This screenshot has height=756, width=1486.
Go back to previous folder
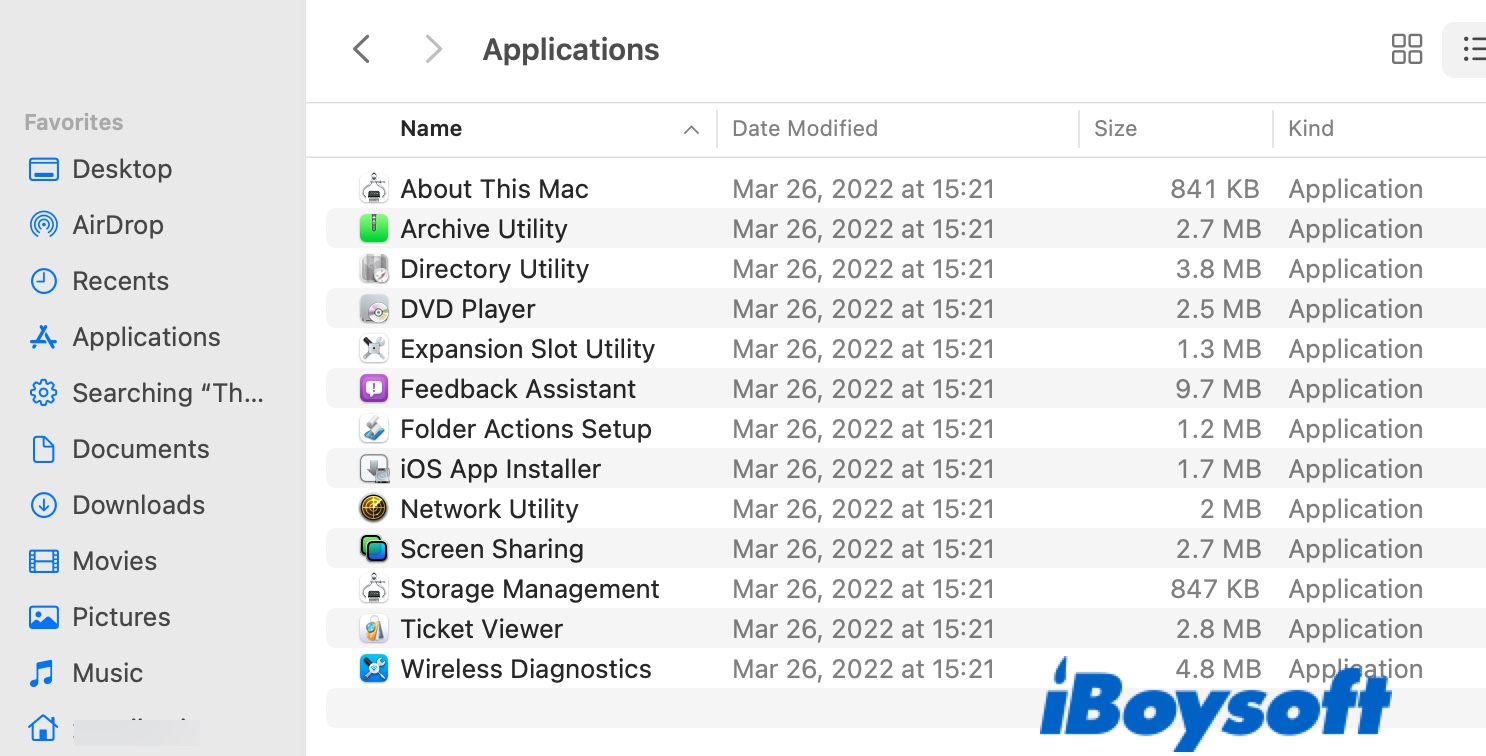coord(362,49)
